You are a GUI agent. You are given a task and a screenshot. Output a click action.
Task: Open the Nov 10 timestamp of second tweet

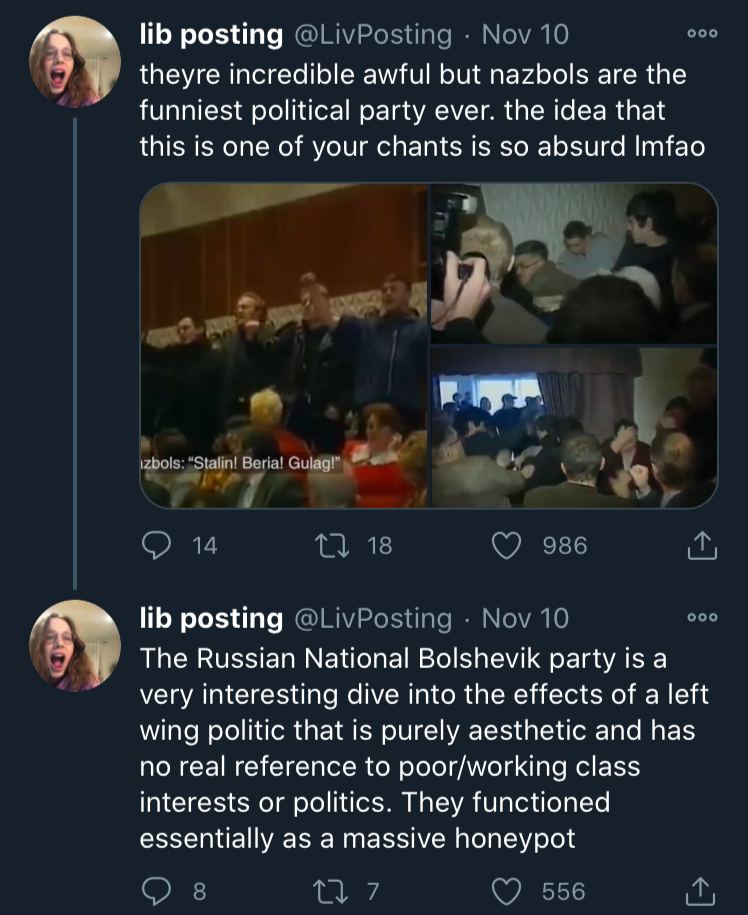[x=525, y=619]
